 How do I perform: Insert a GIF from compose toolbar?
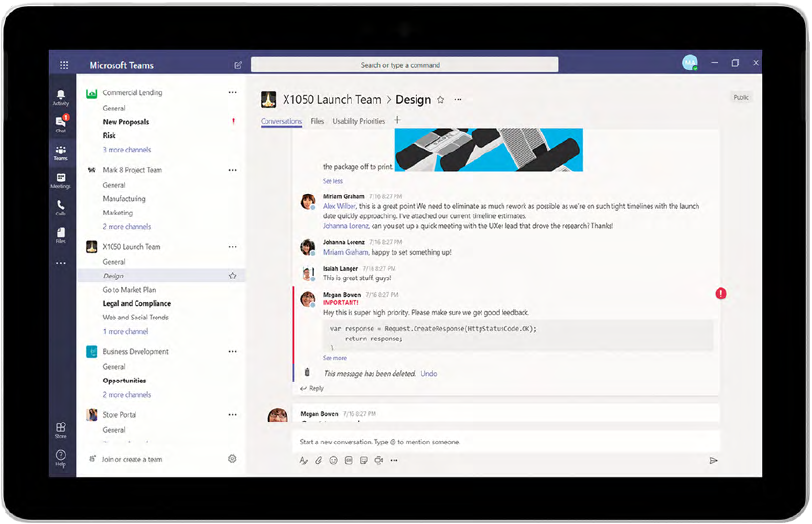click(x=349, y=460)
